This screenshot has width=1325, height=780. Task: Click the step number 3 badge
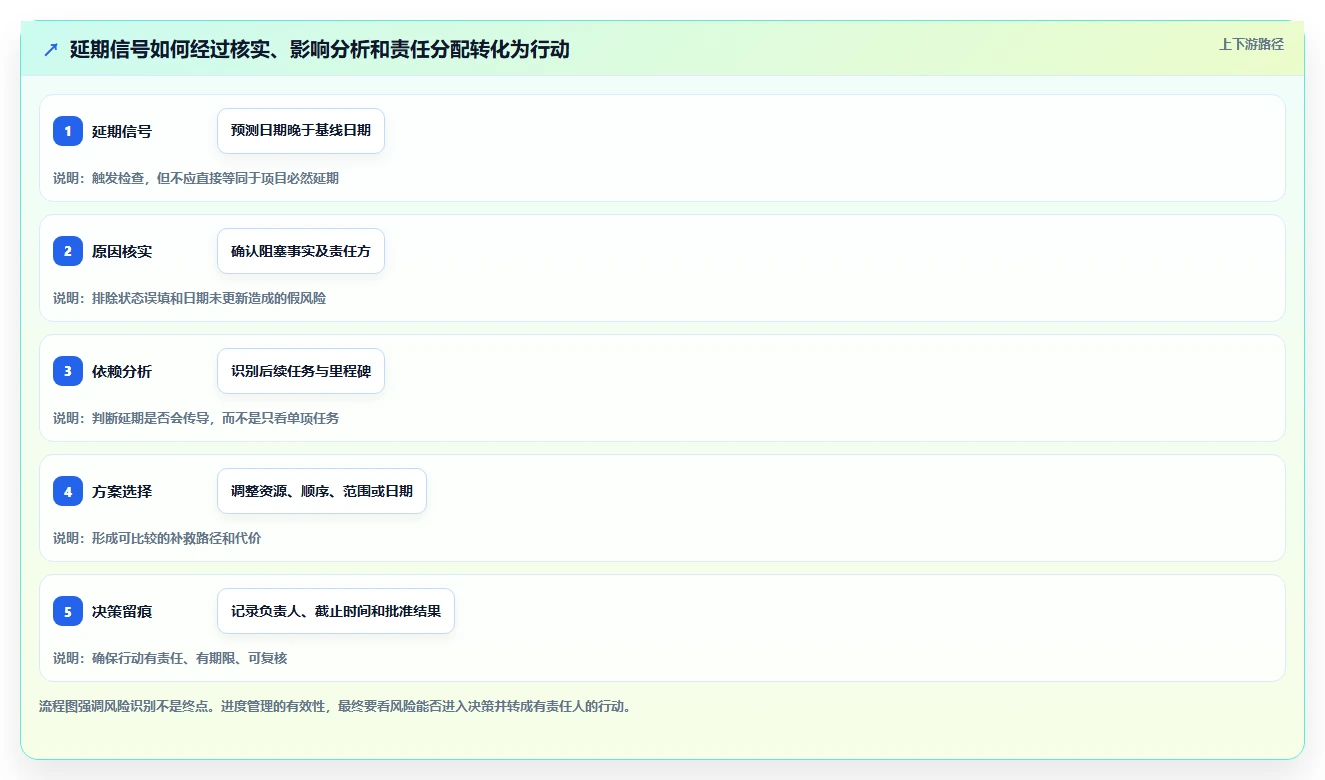click(x=68, y=371)
